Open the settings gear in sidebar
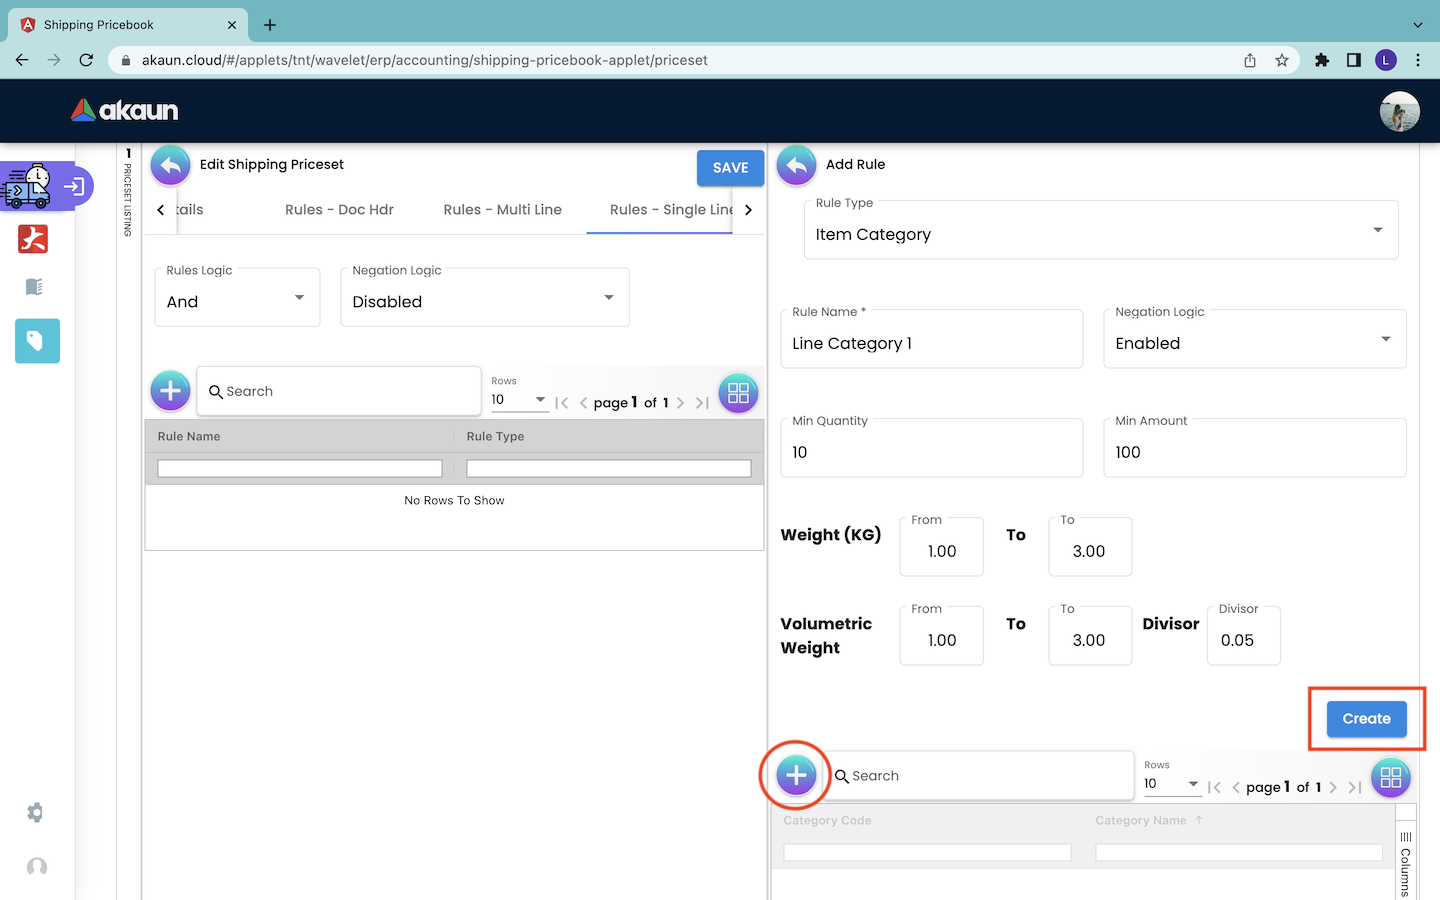Screen dimensions: 1440x900 [x=36, y=813]
